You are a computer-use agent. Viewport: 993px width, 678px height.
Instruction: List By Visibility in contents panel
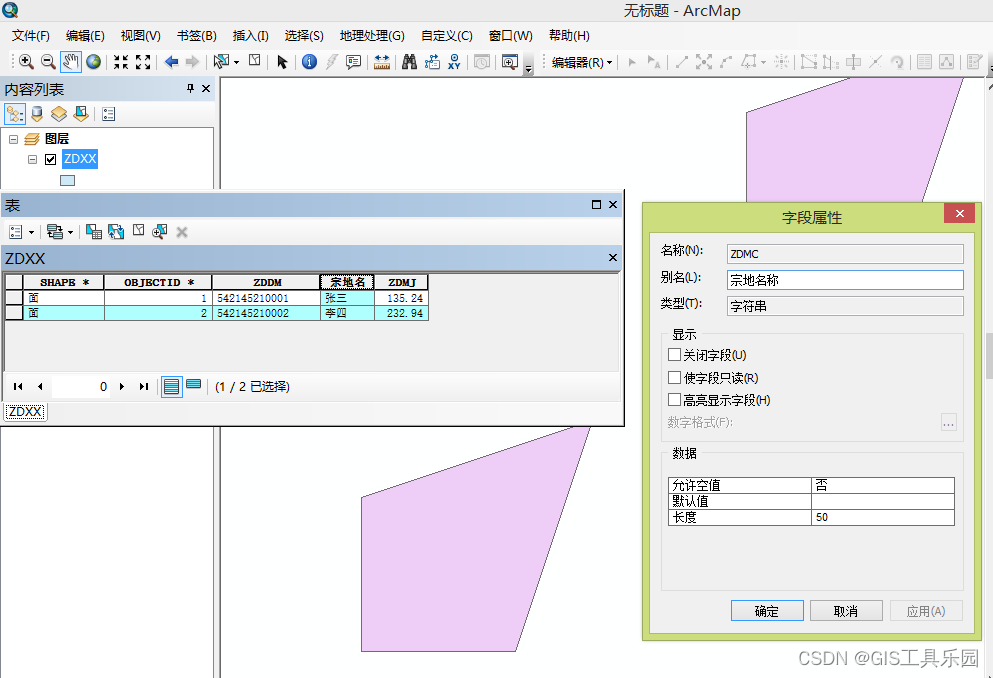[58, 114]
